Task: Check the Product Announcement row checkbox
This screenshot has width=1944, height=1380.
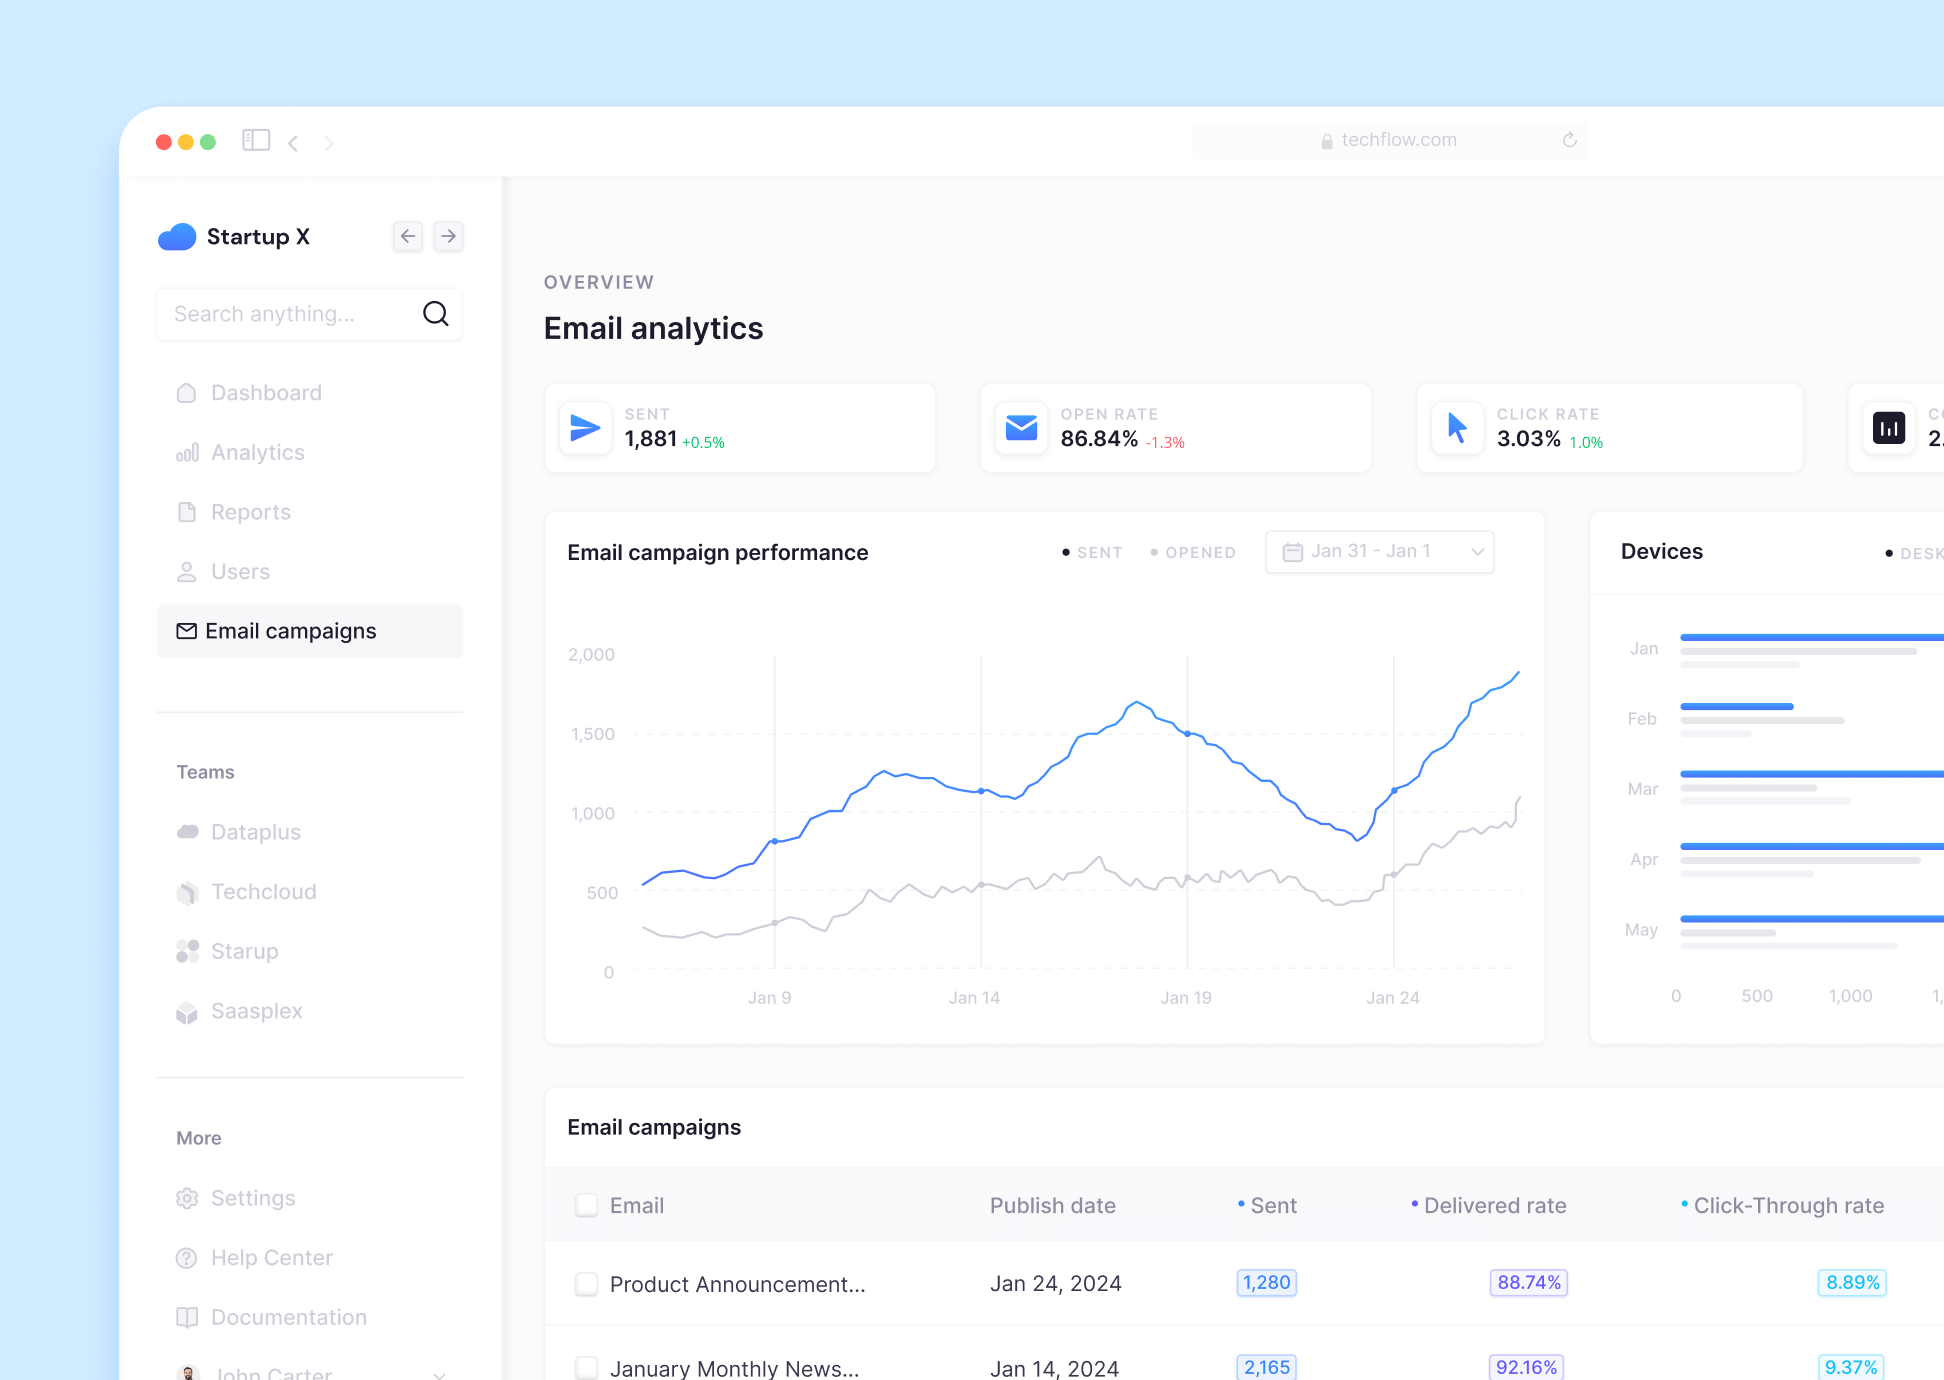Action: point(586,1284)
